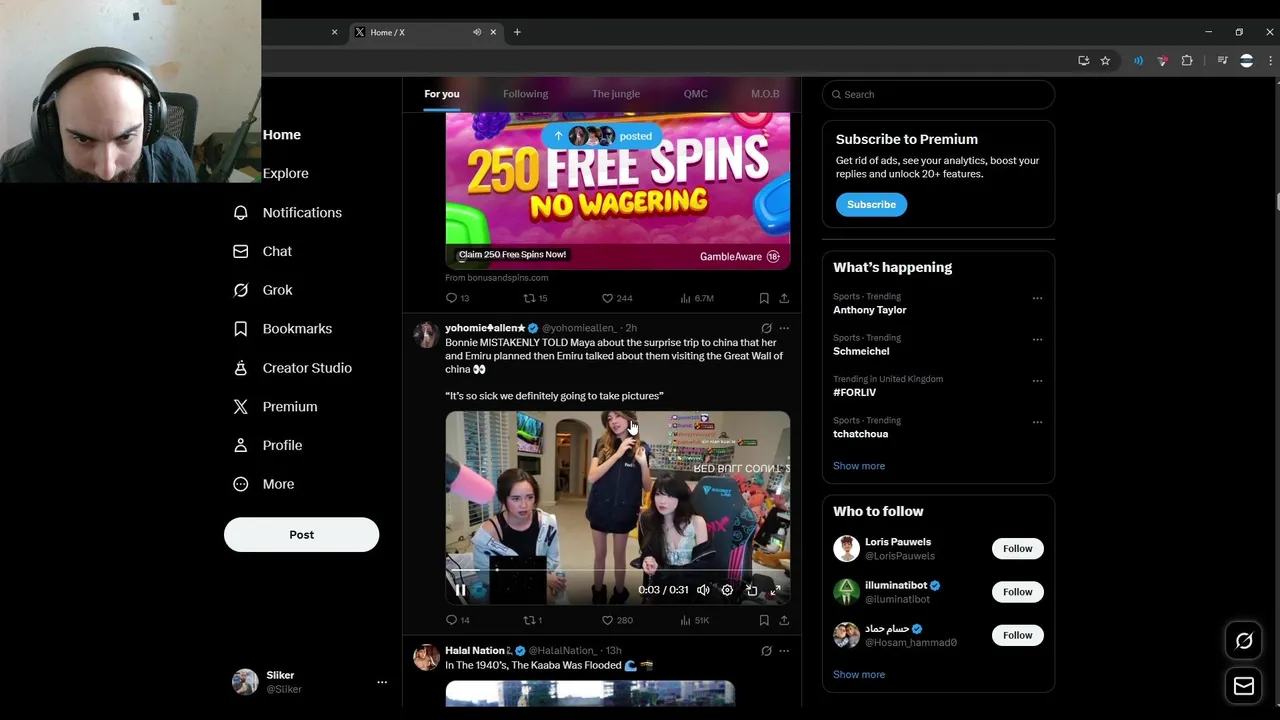
Task: Switch to The jungle tab
Action: point(615,94)
